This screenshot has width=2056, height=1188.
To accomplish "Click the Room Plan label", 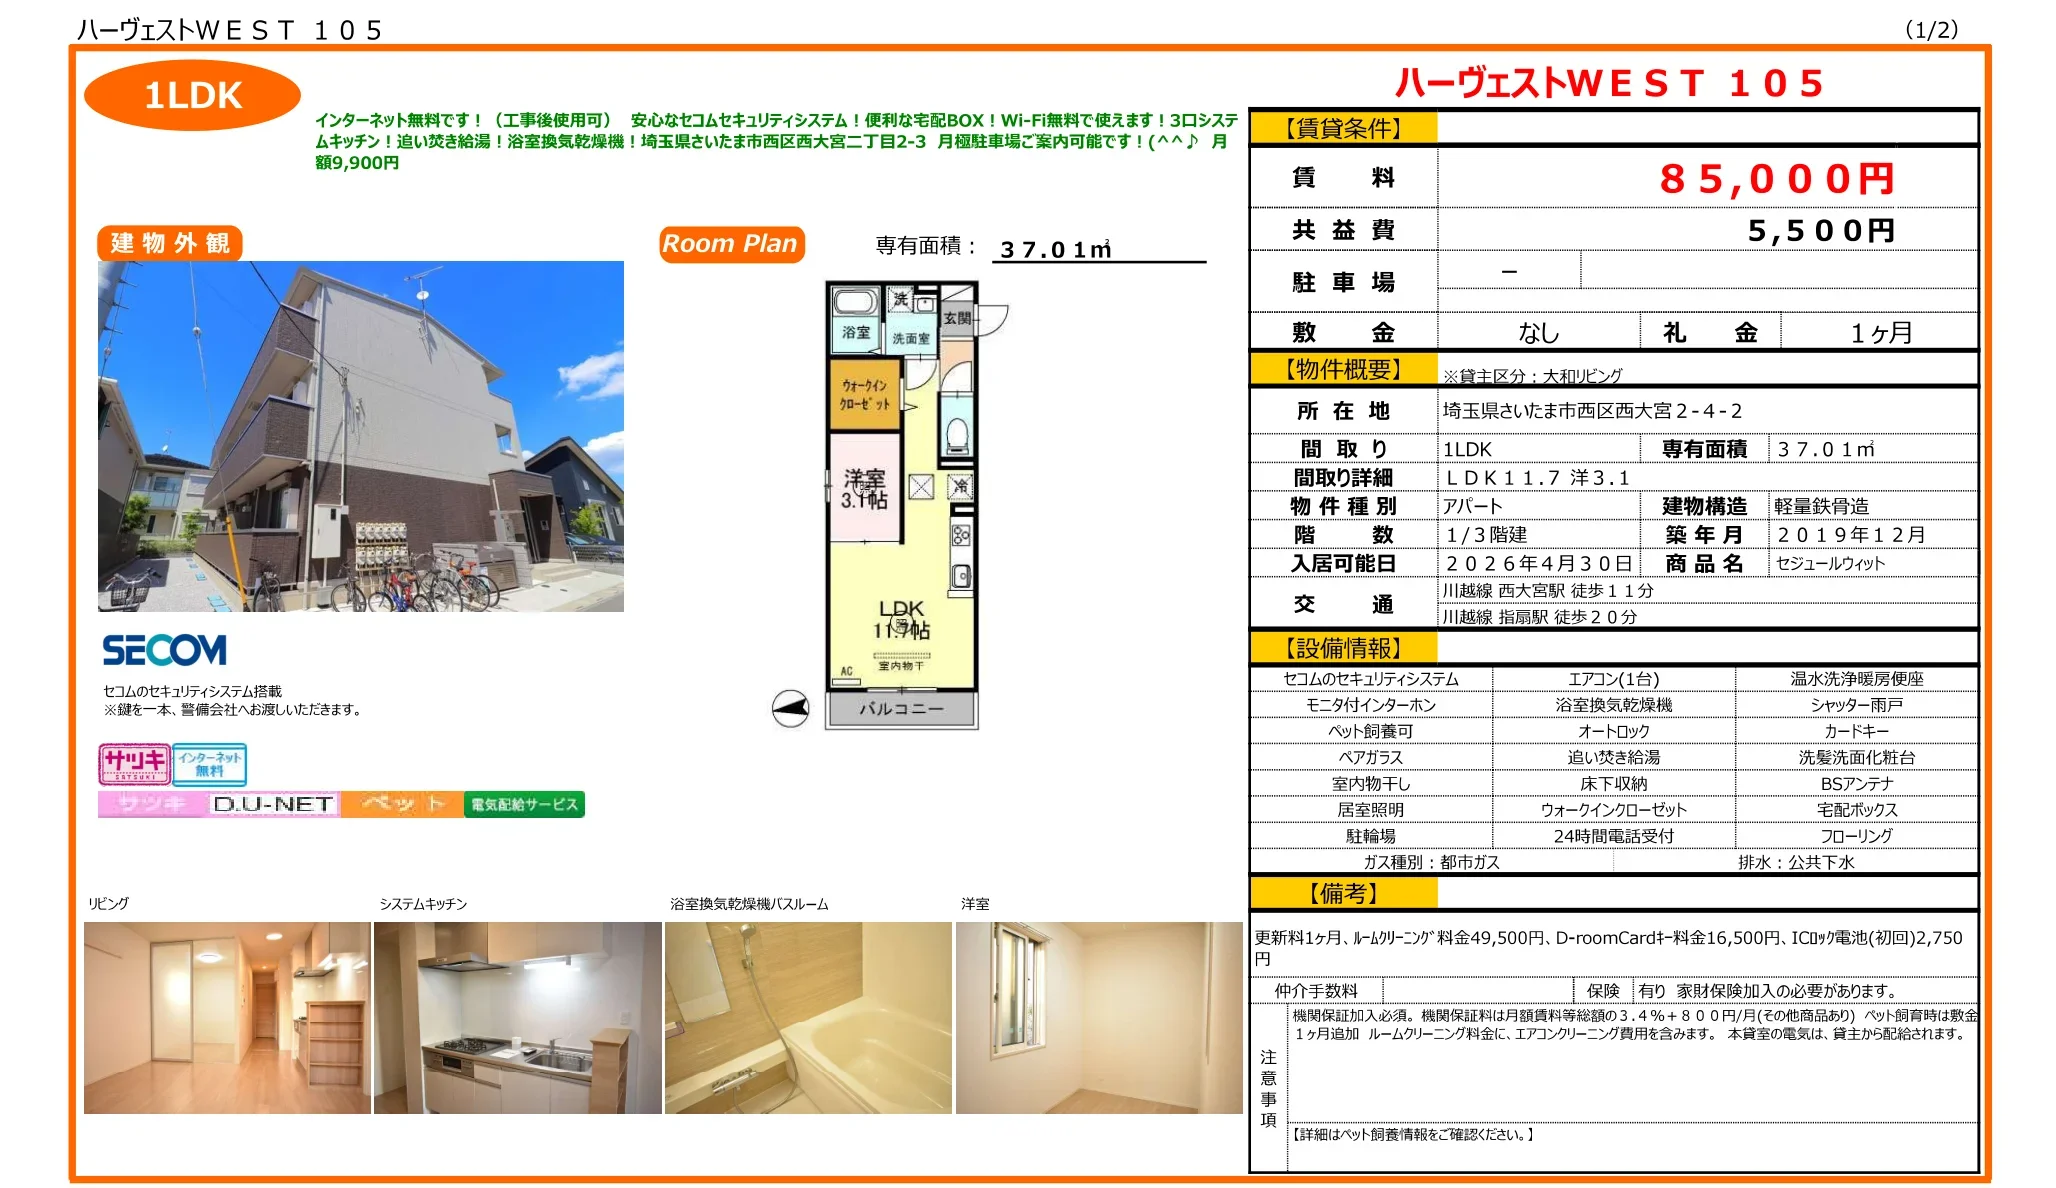I will click(x=730, y=244).
